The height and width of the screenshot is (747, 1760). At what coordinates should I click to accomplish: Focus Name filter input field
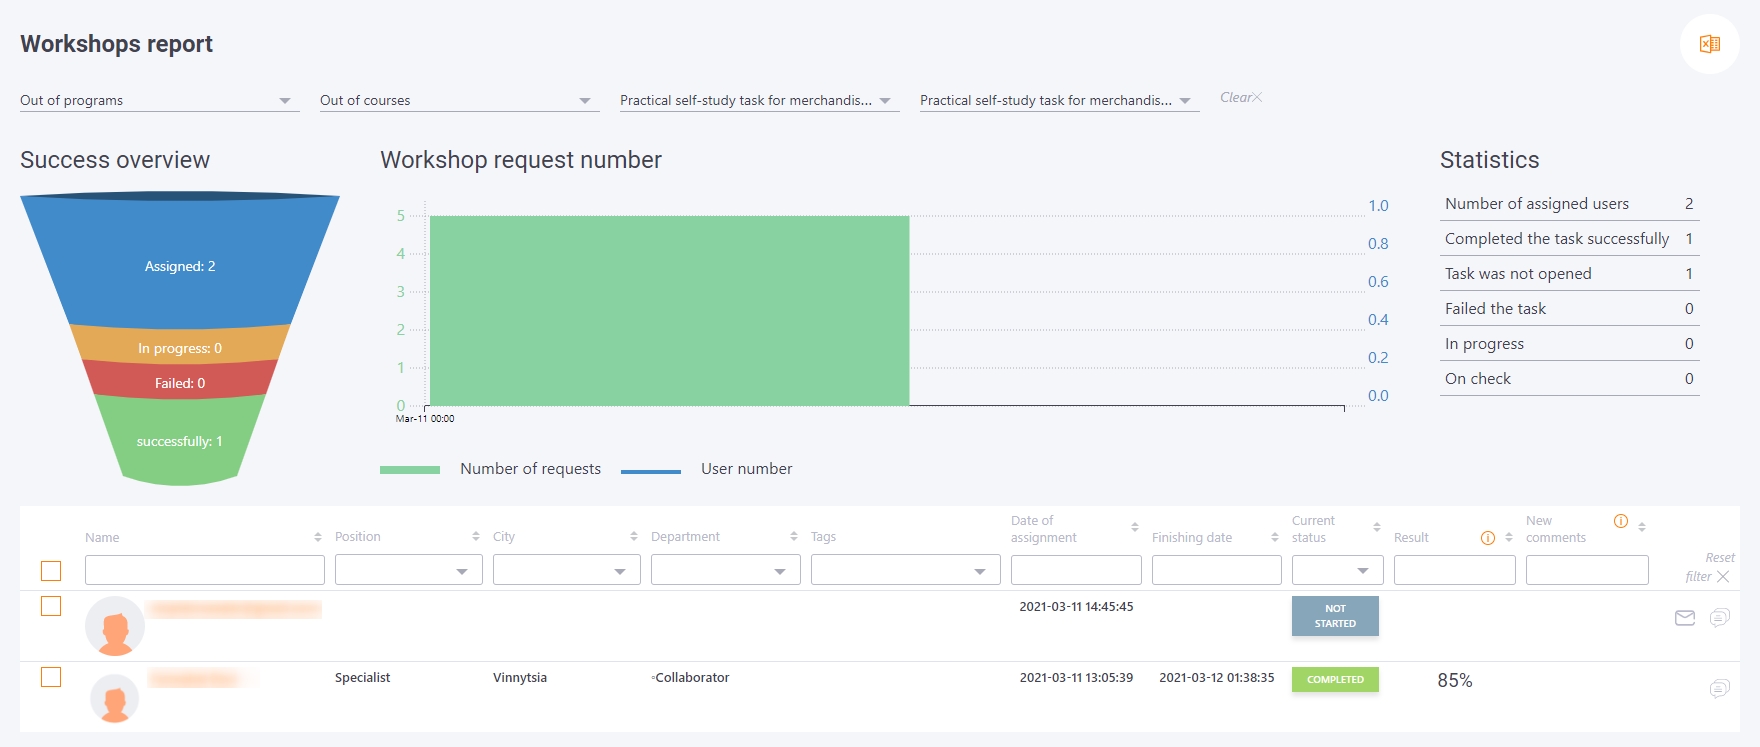click(x=205, y=570)
